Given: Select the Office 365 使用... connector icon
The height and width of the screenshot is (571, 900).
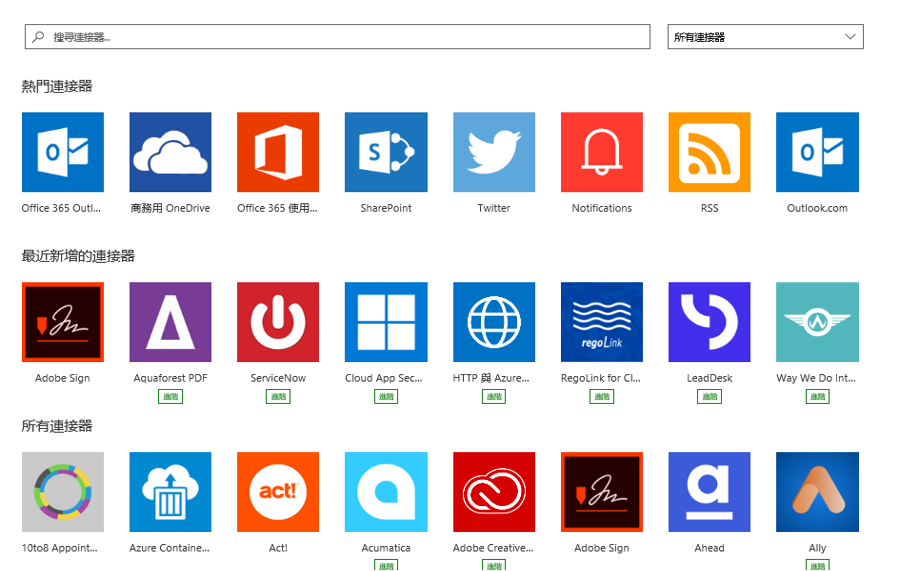Looking at the screenshot, I should pos(278,152).
